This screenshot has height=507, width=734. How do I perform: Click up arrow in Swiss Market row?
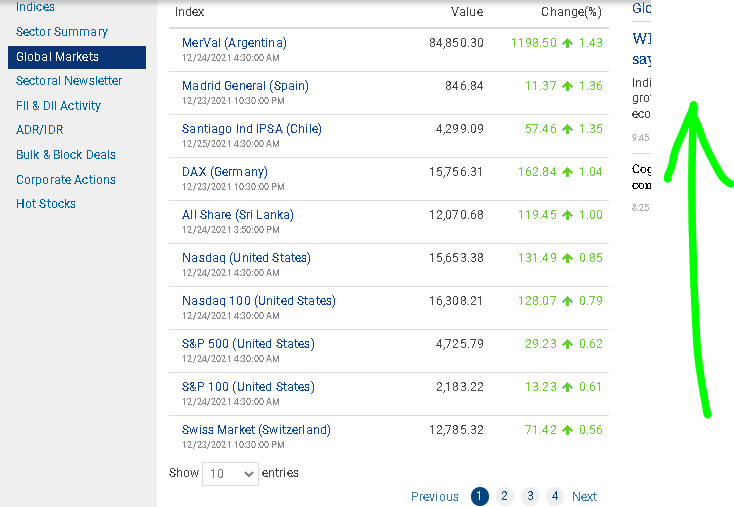(567, 431)
